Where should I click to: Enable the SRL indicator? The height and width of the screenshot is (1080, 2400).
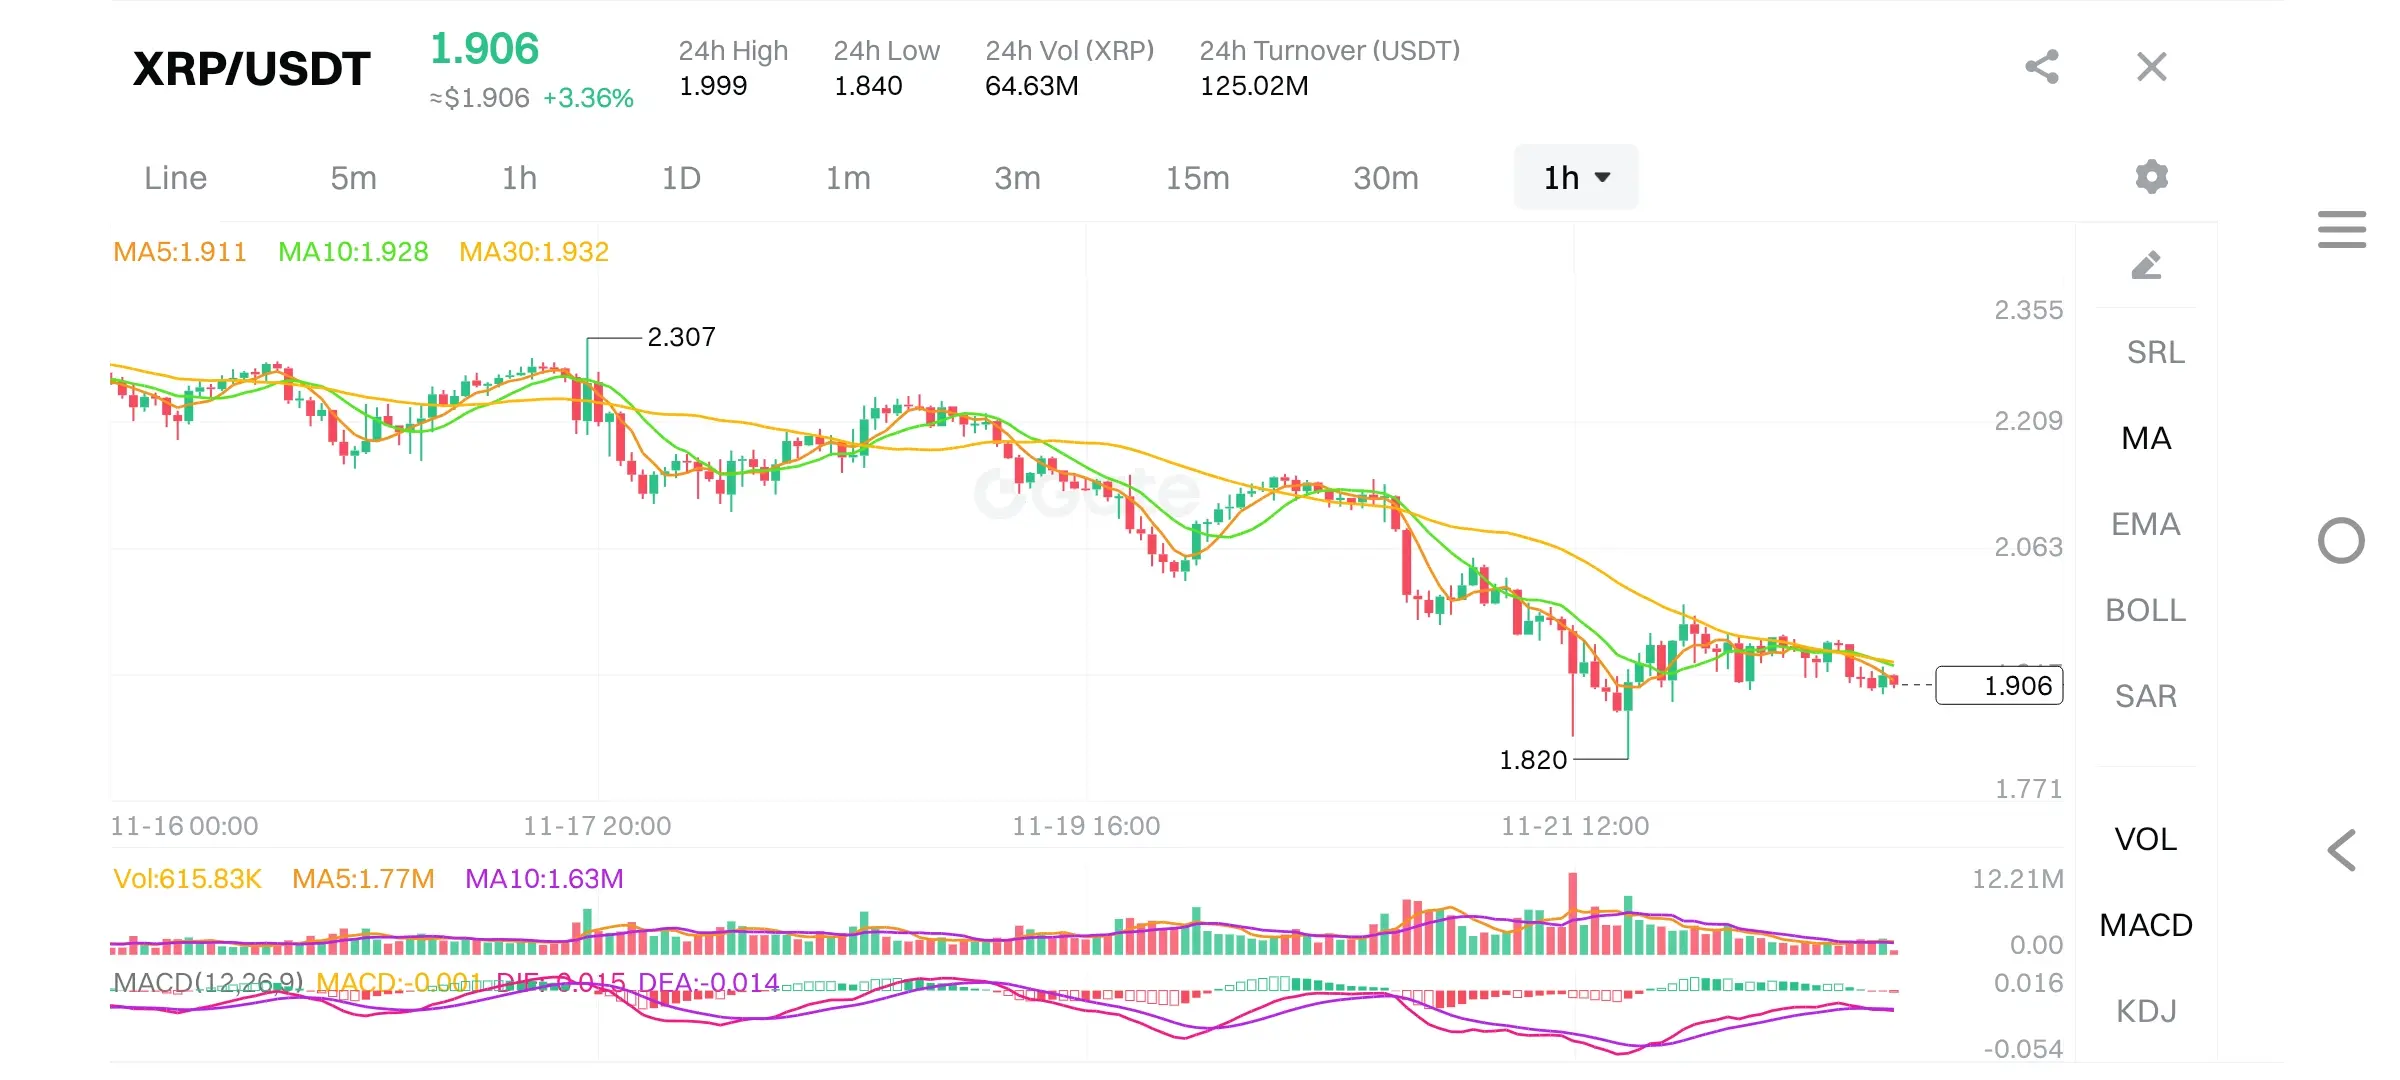pyautogui.click(x=2155, y=352)
